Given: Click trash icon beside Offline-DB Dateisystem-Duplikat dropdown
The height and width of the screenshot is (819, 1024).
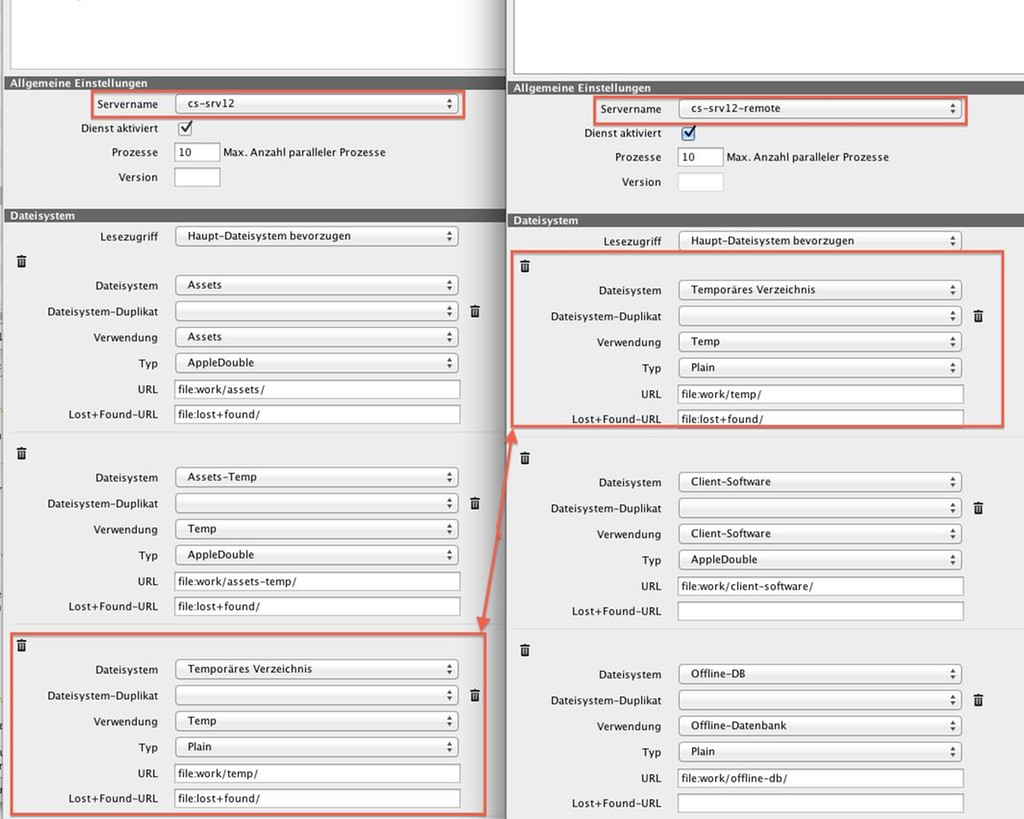Looking at the screenshot, I should pyautogui.click(x=978, y=700).
